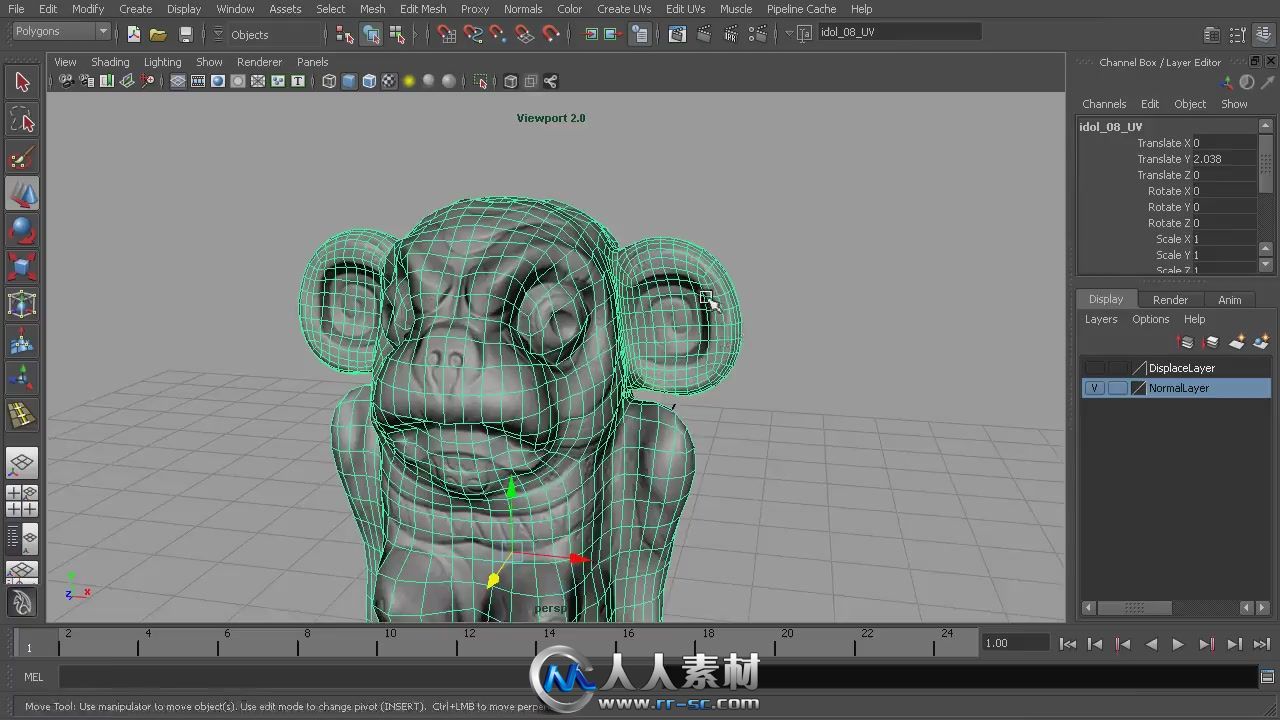
Task: Click the Show Manipulator tool
Action: tap(22, 377)
